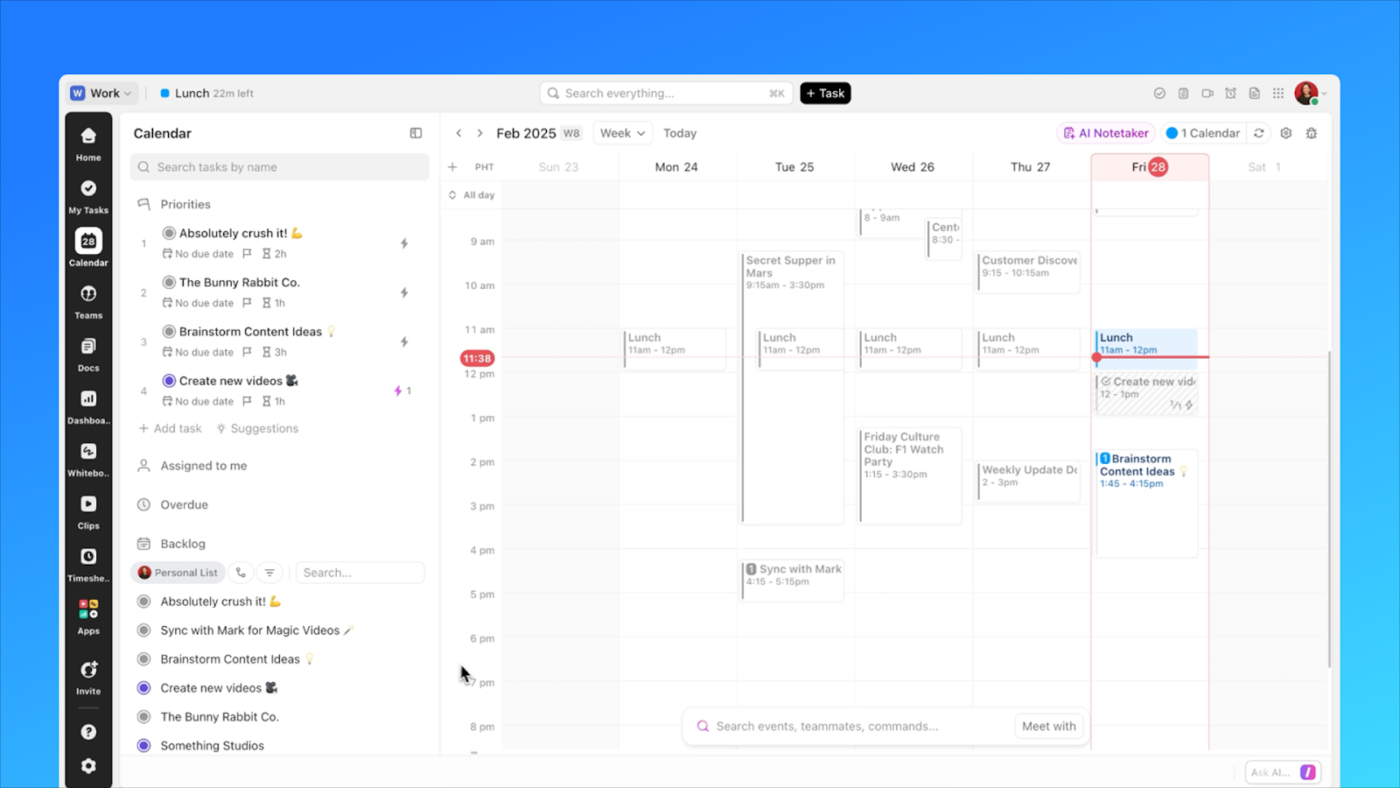
Task: Create a new task with the + Task button
Action: tap(825, 93)
